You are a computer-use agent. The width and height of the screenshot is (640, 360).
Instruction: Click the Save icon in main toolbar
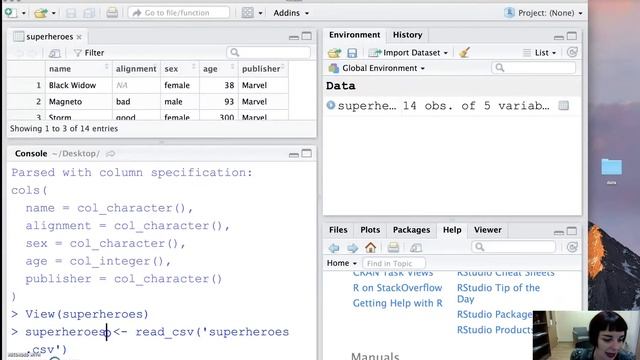[71, 13]
